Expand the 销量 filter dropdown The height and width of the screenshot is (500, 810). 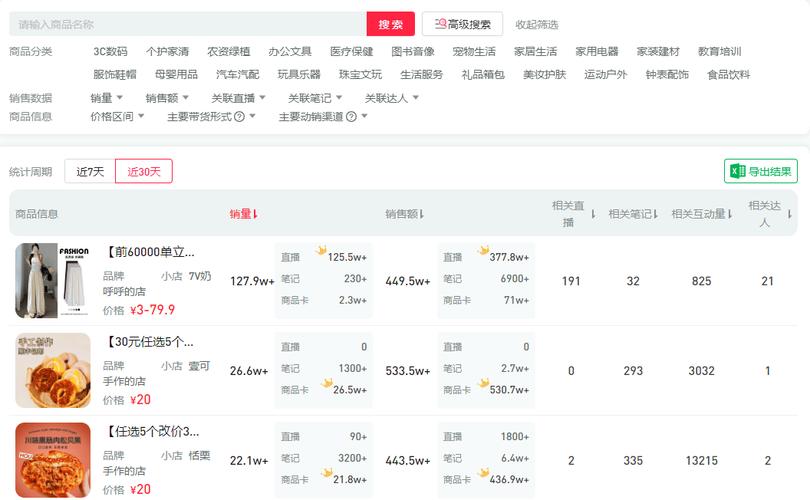tap(107, 98)
